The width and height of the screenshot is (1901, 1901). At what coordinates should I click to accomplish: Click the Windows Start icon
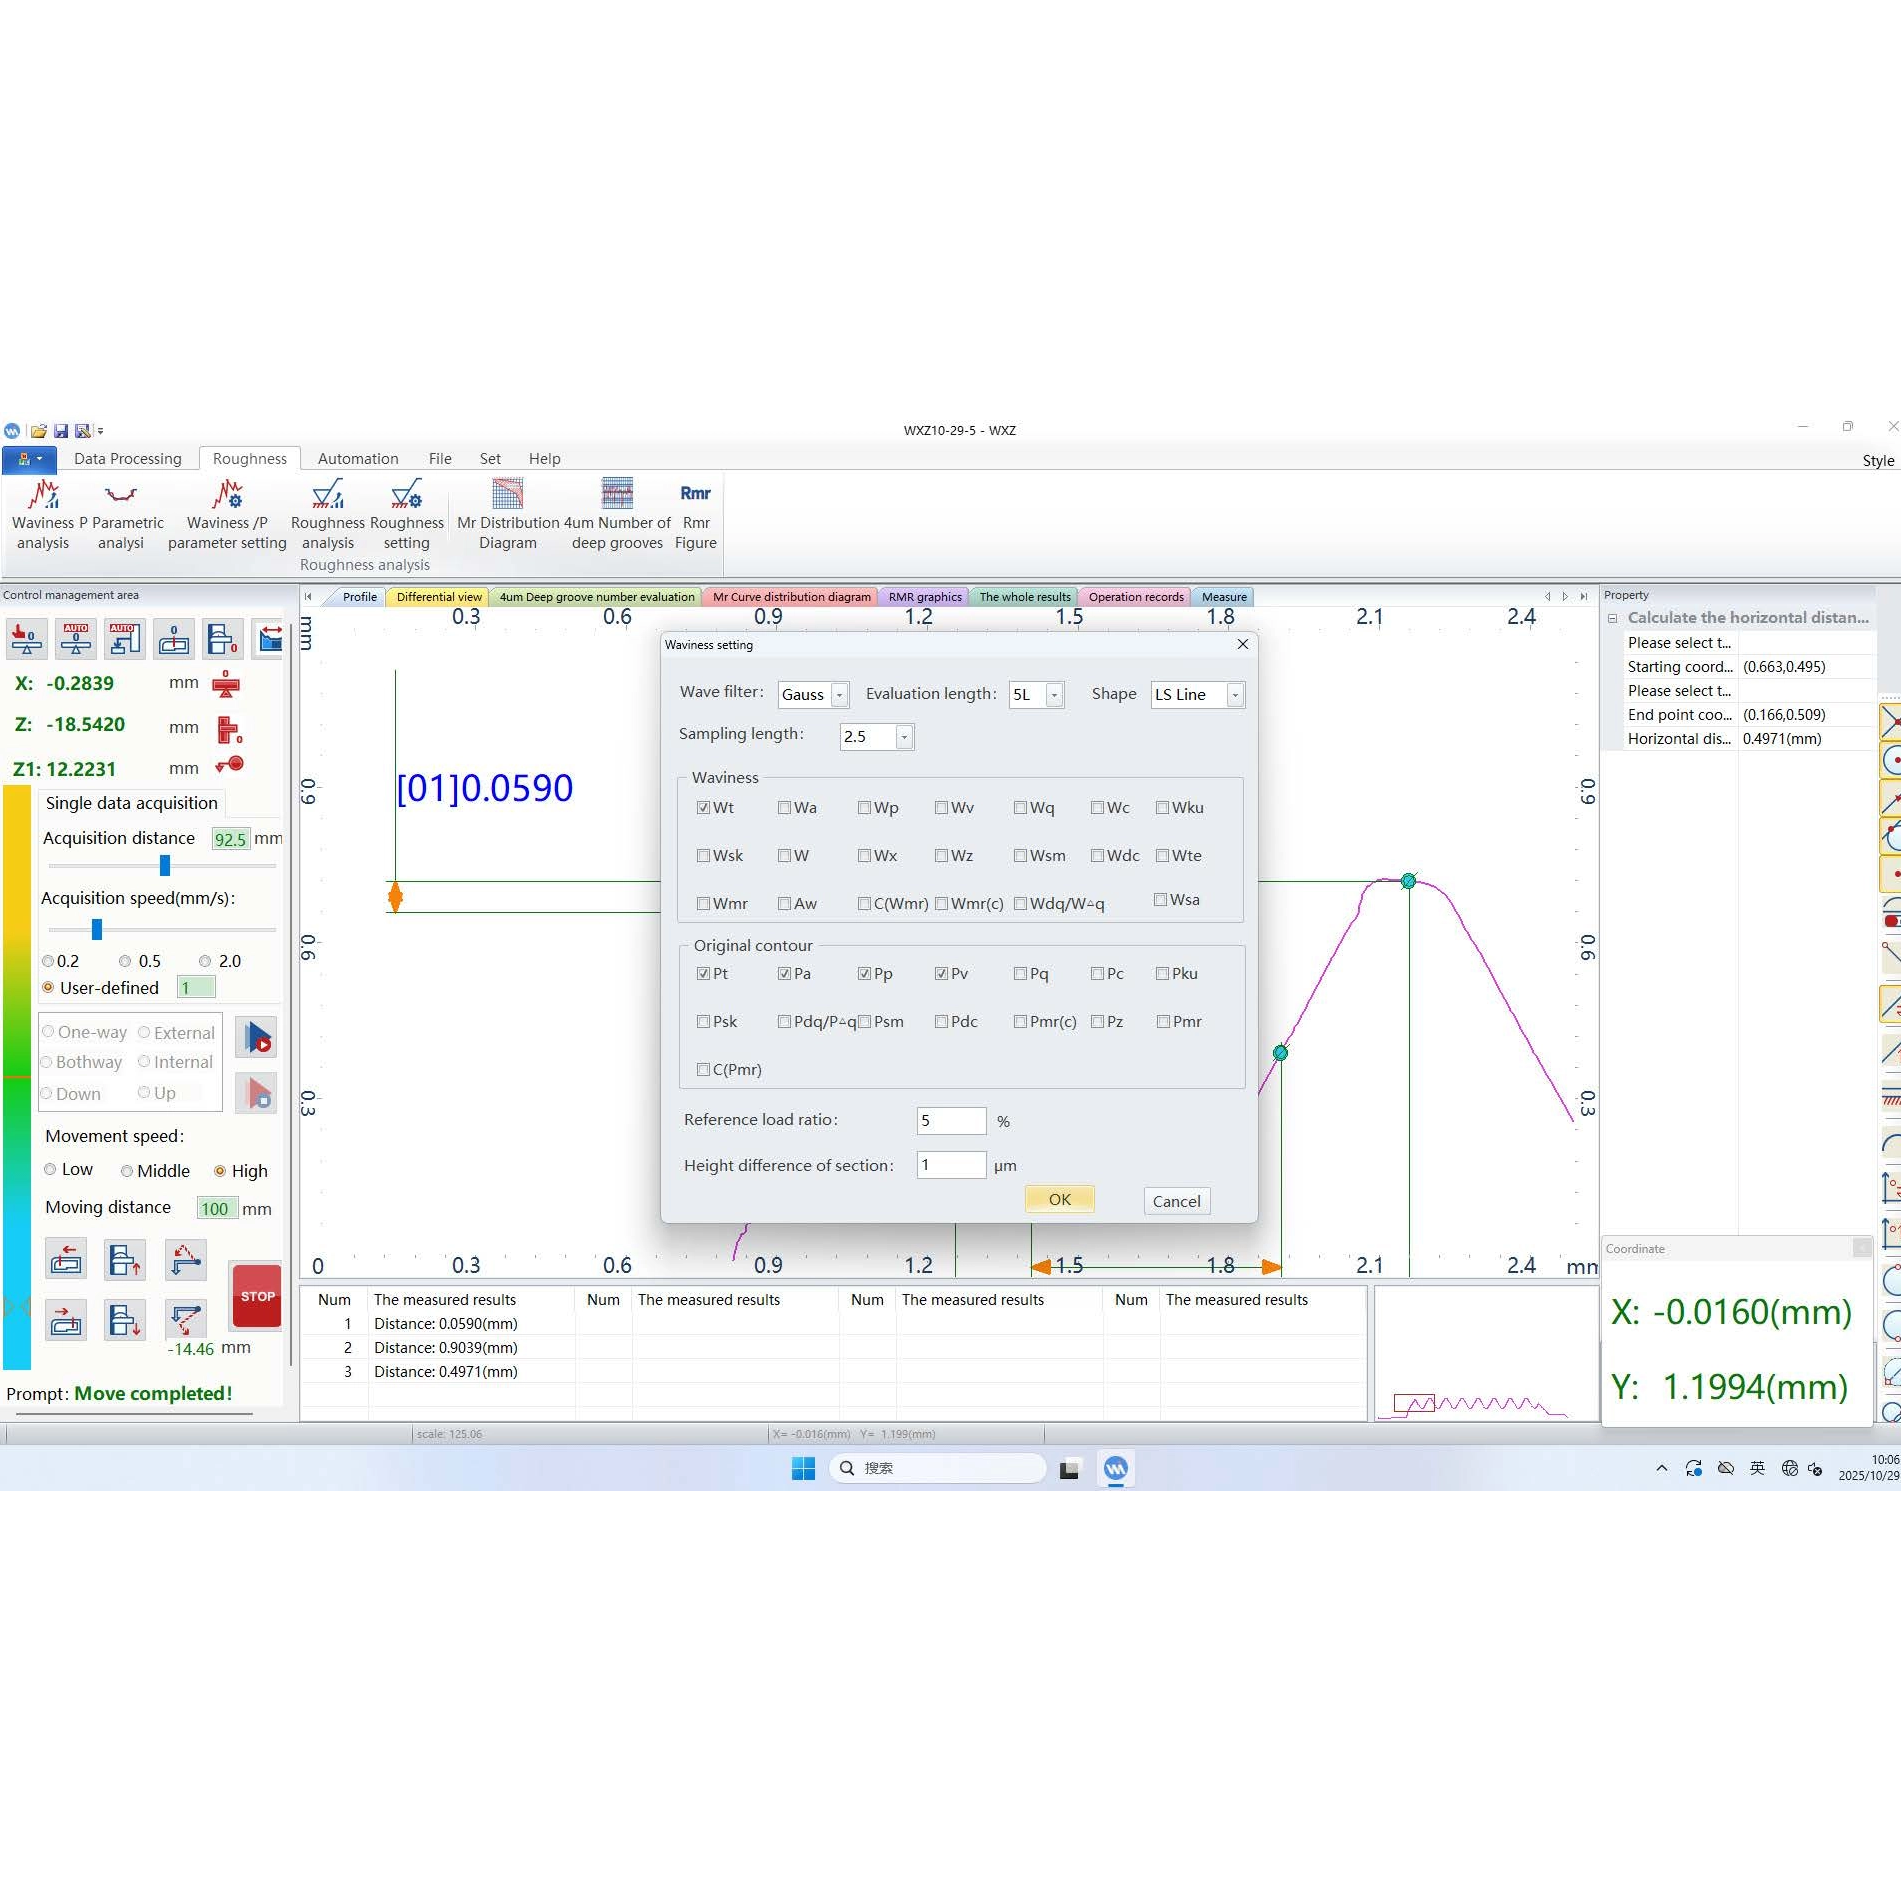click(x=803, y=1468)
